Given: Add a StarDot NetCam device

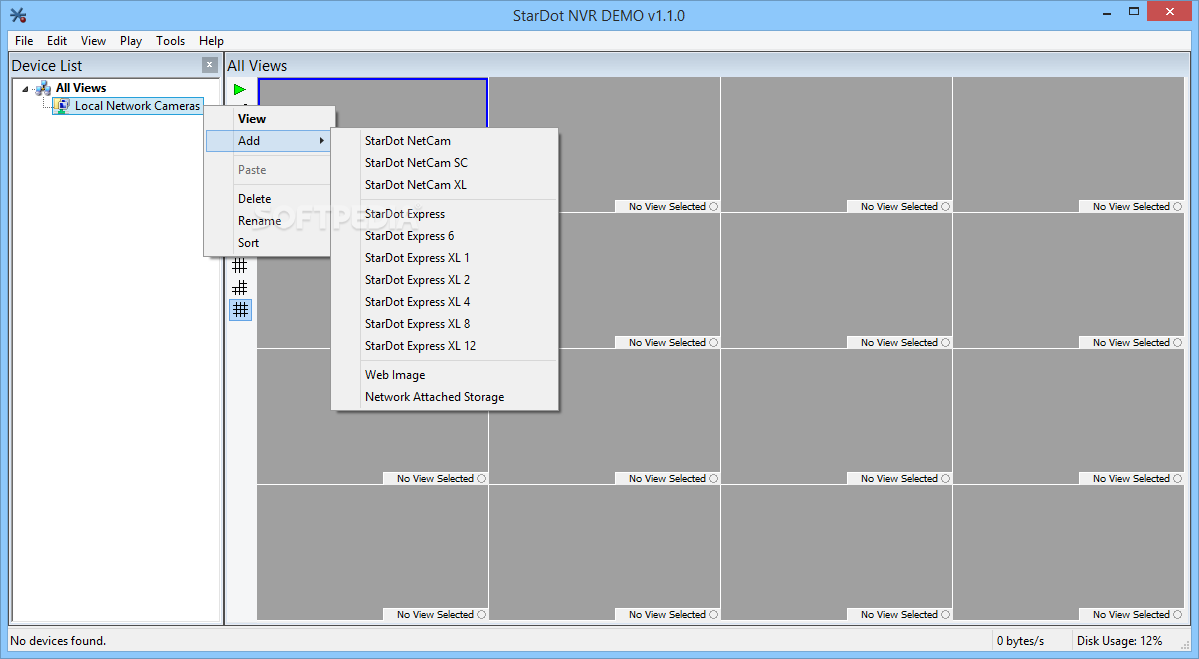Looking at the screenshot, I should pyautogui.click(x=445, y=141).
